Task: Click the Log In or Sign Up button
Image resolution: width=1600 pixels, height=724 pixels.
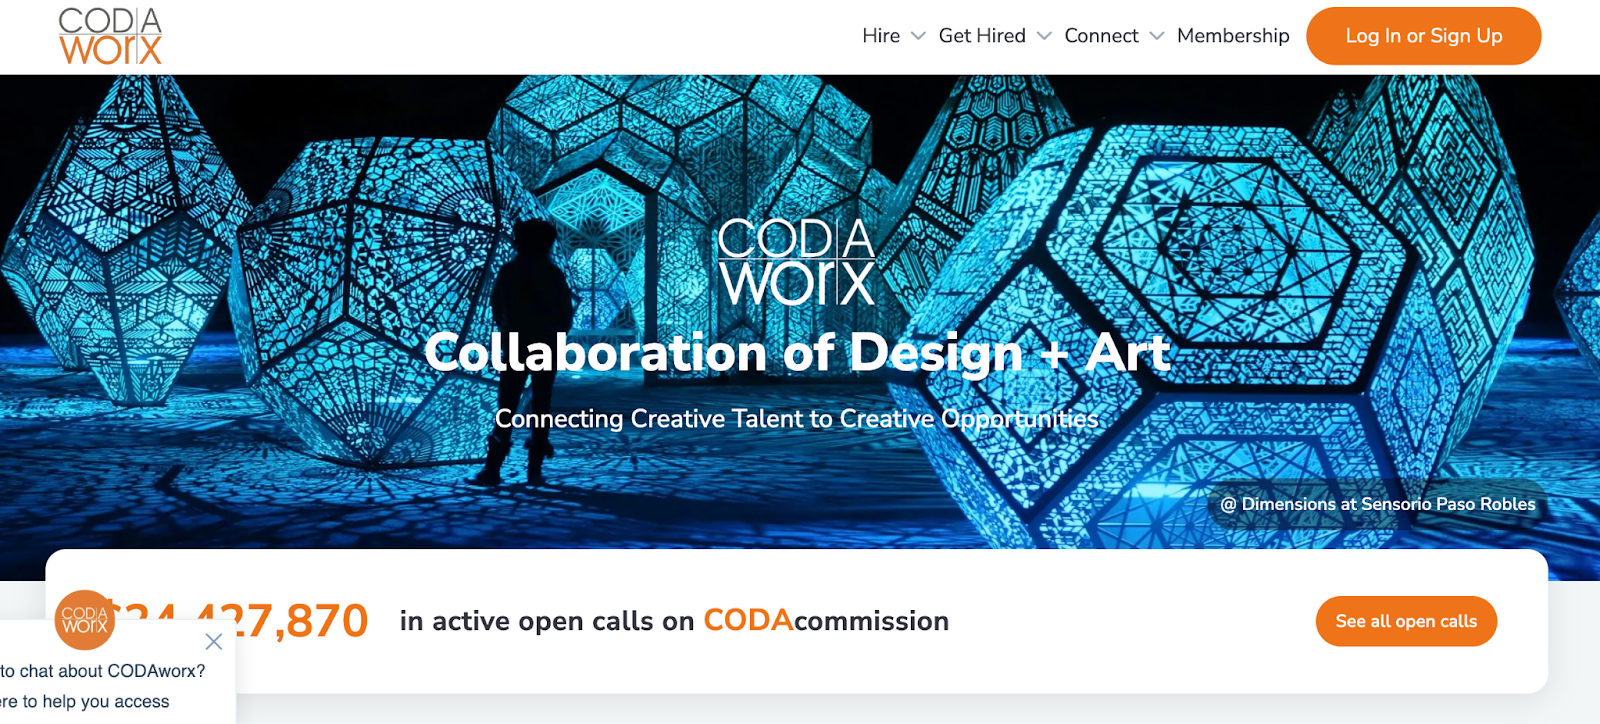Action: coord(1423,36)
